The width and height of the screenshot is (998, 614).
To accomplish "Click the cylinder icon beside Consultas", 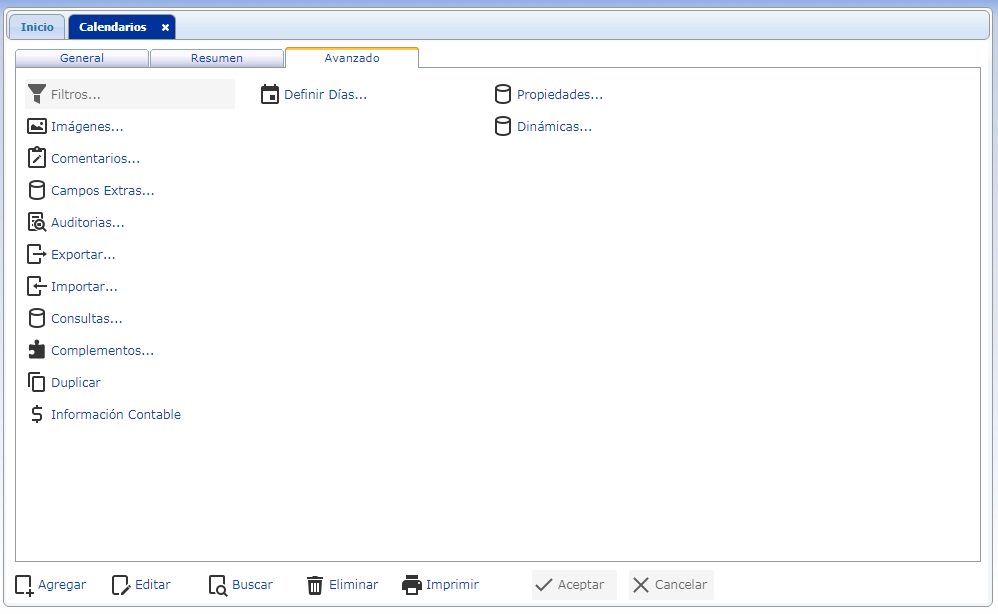I will coord(37,318).
